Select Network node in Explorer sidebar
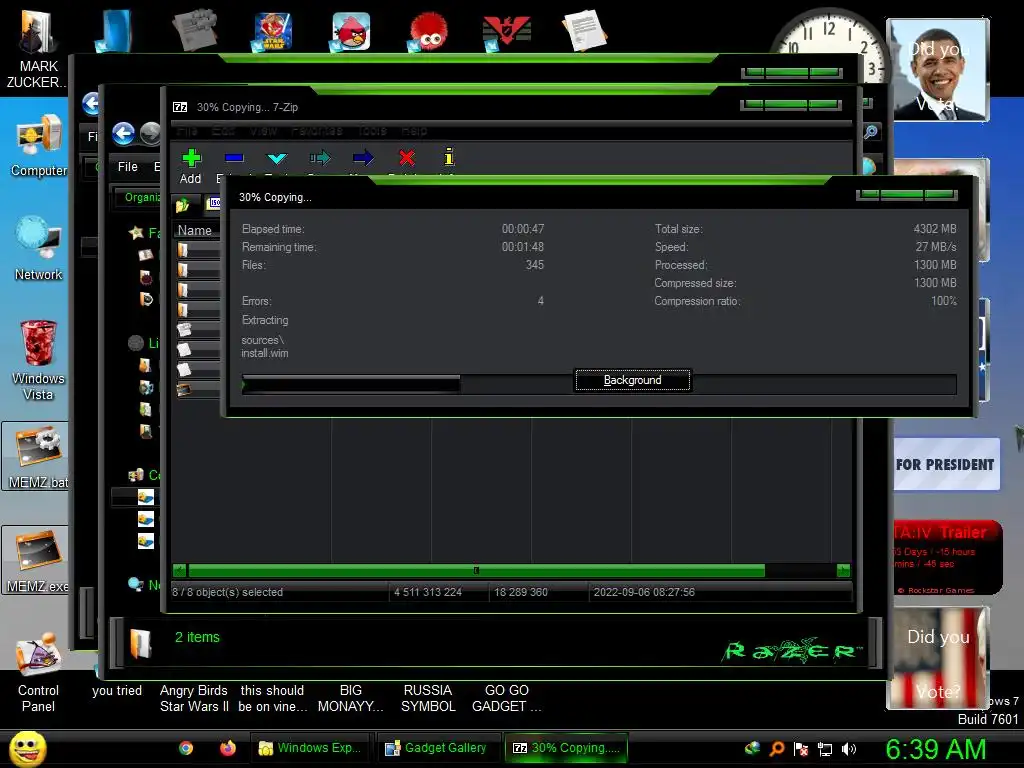The image size is (1024, 768). tap(136, 584)
